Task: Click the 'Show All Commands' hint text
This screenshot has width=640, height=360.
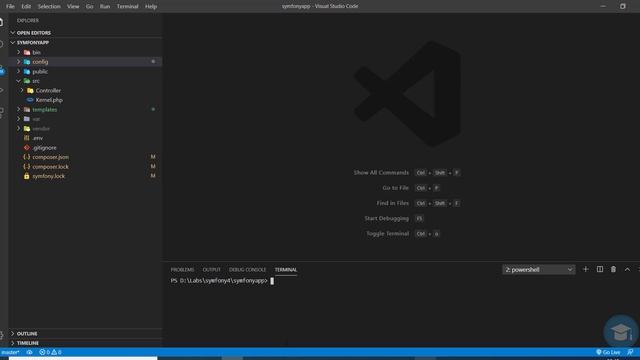Action: tap(381, 173)
